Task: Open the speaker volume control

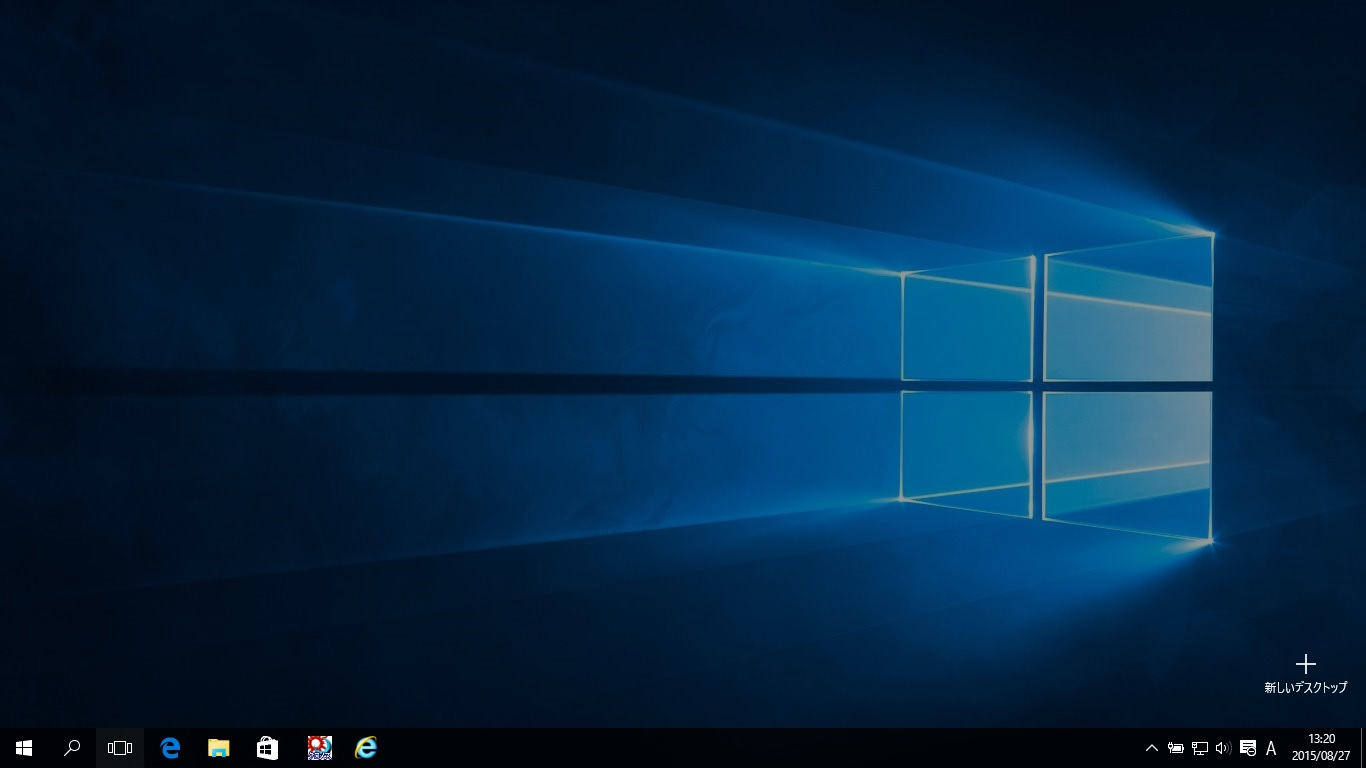Action: point(1223,748)
